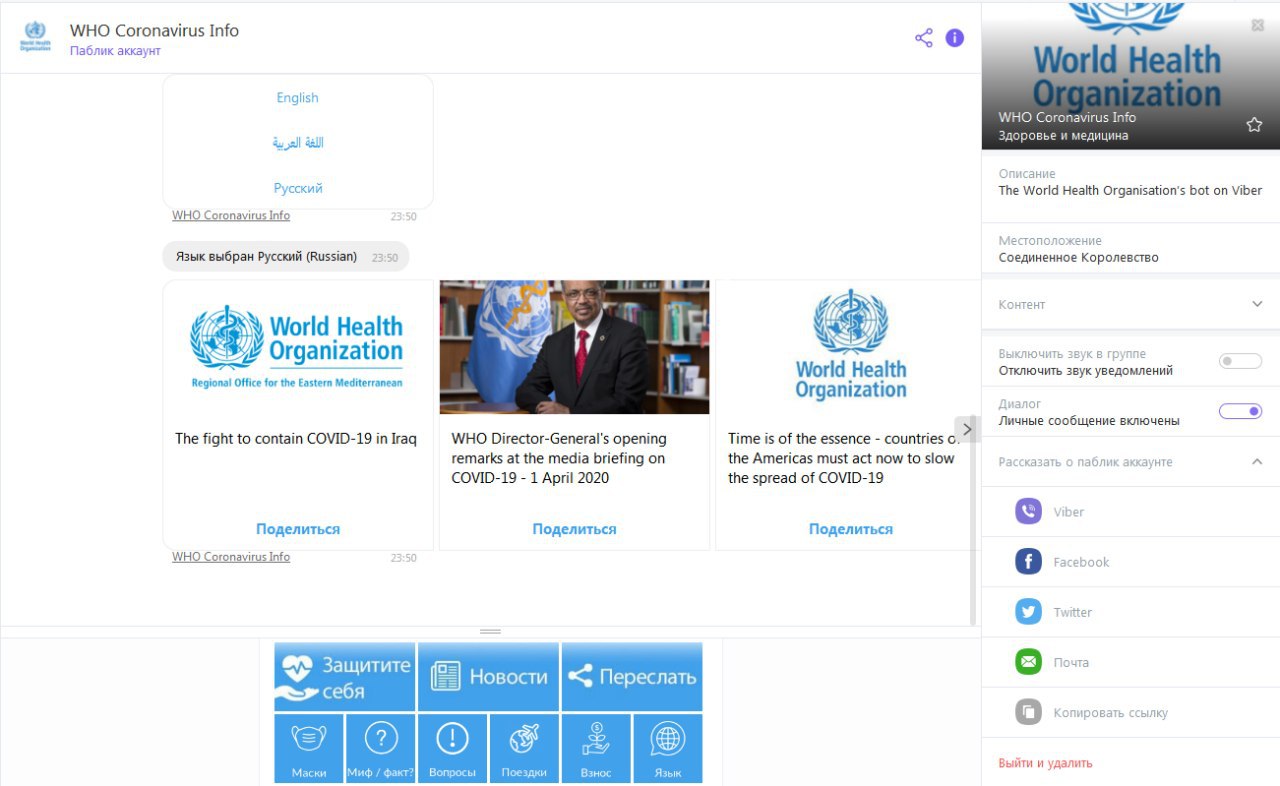The image size is (1280, 786).
Task: Open the Миф / факт? keyboard button
Action: 381,748
